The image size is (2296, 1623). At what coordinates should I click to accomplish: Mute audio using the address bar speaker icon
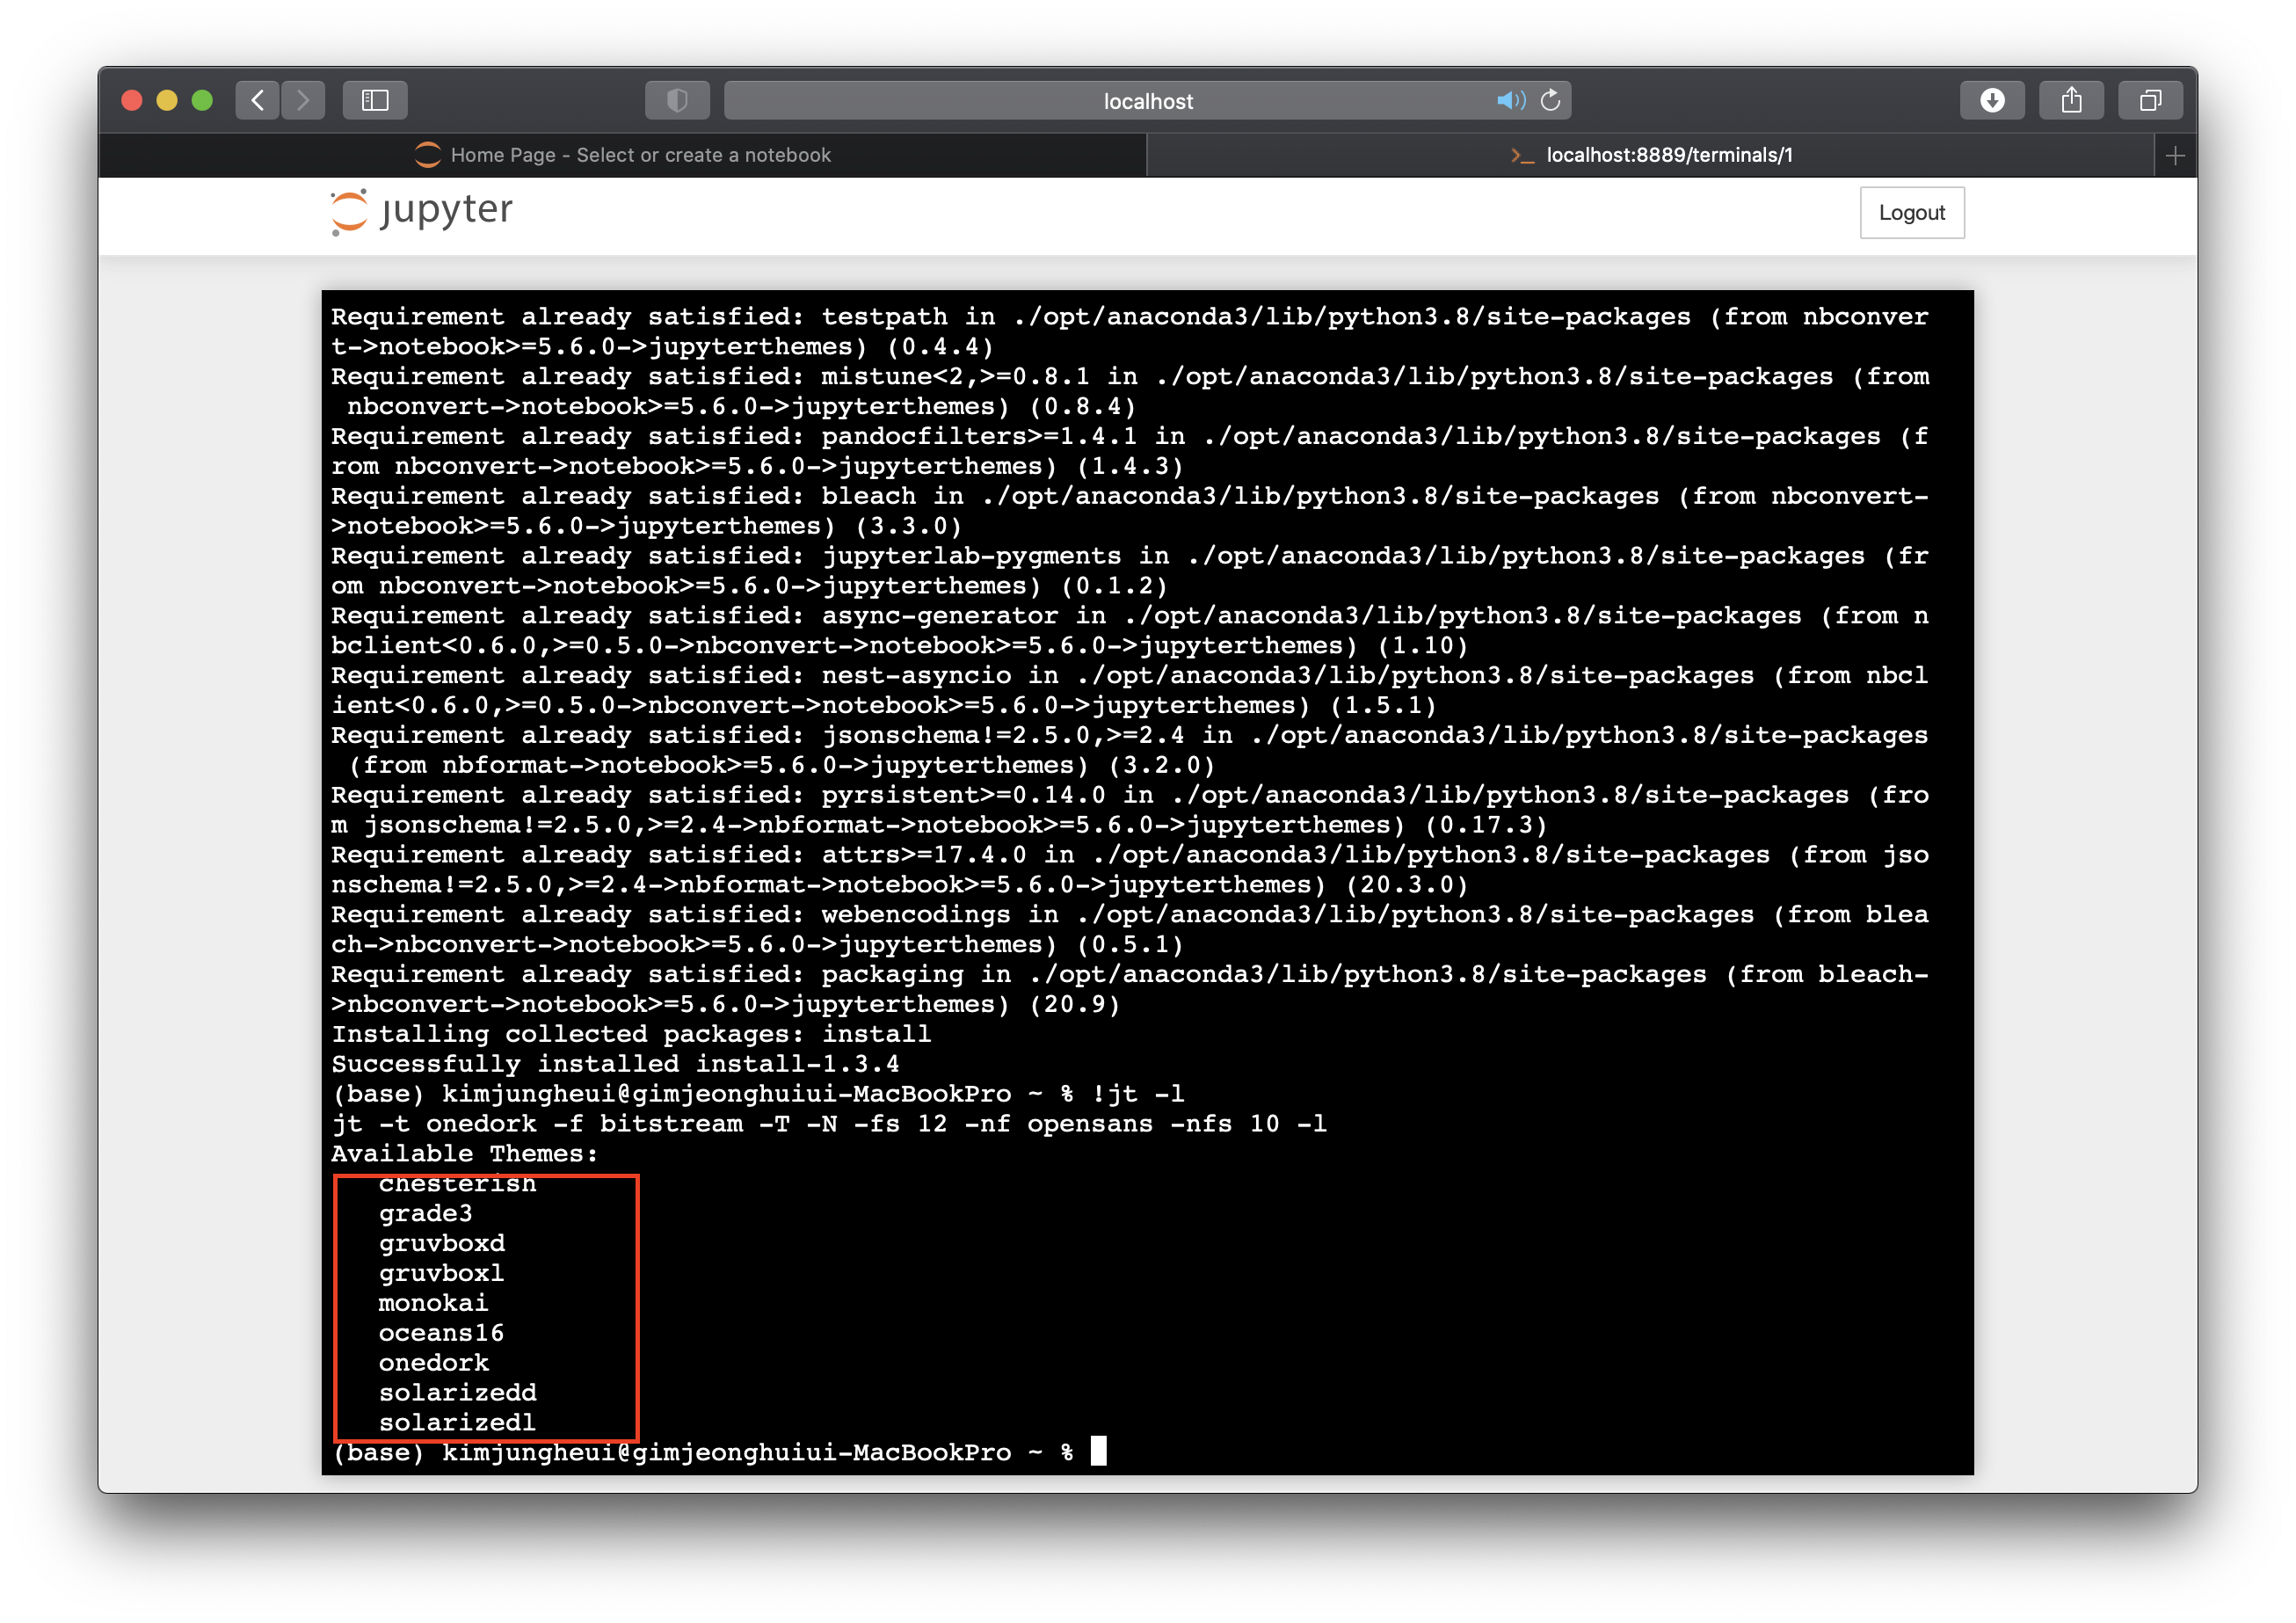1509,100
